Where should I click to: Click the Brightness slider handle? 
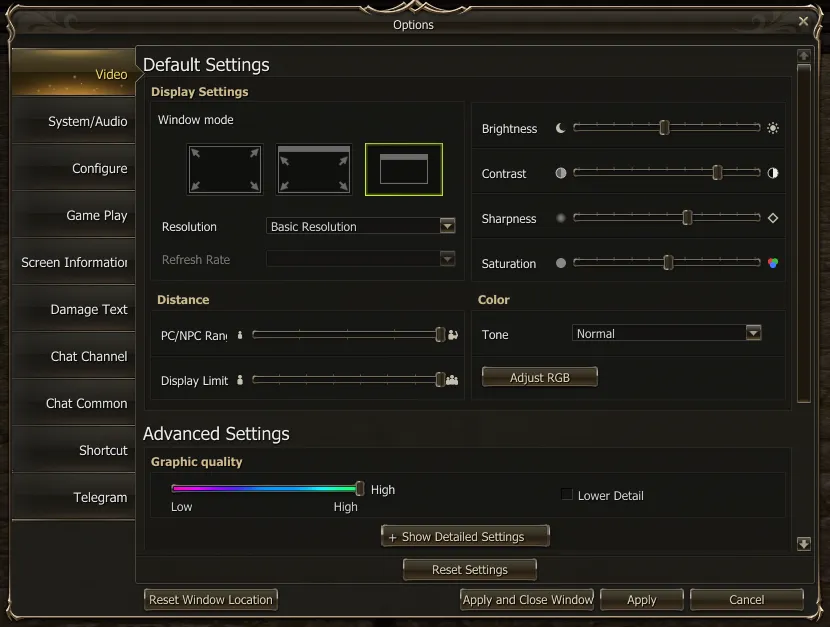(x=664, y=128)
